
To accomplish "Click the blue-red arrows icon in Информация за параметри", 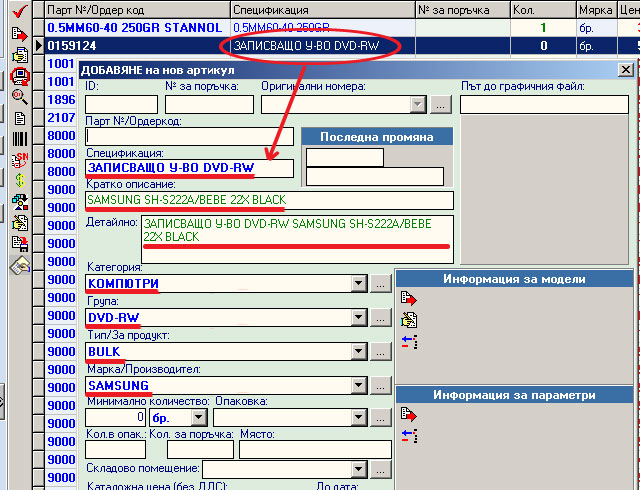I will tap(409, 435).
